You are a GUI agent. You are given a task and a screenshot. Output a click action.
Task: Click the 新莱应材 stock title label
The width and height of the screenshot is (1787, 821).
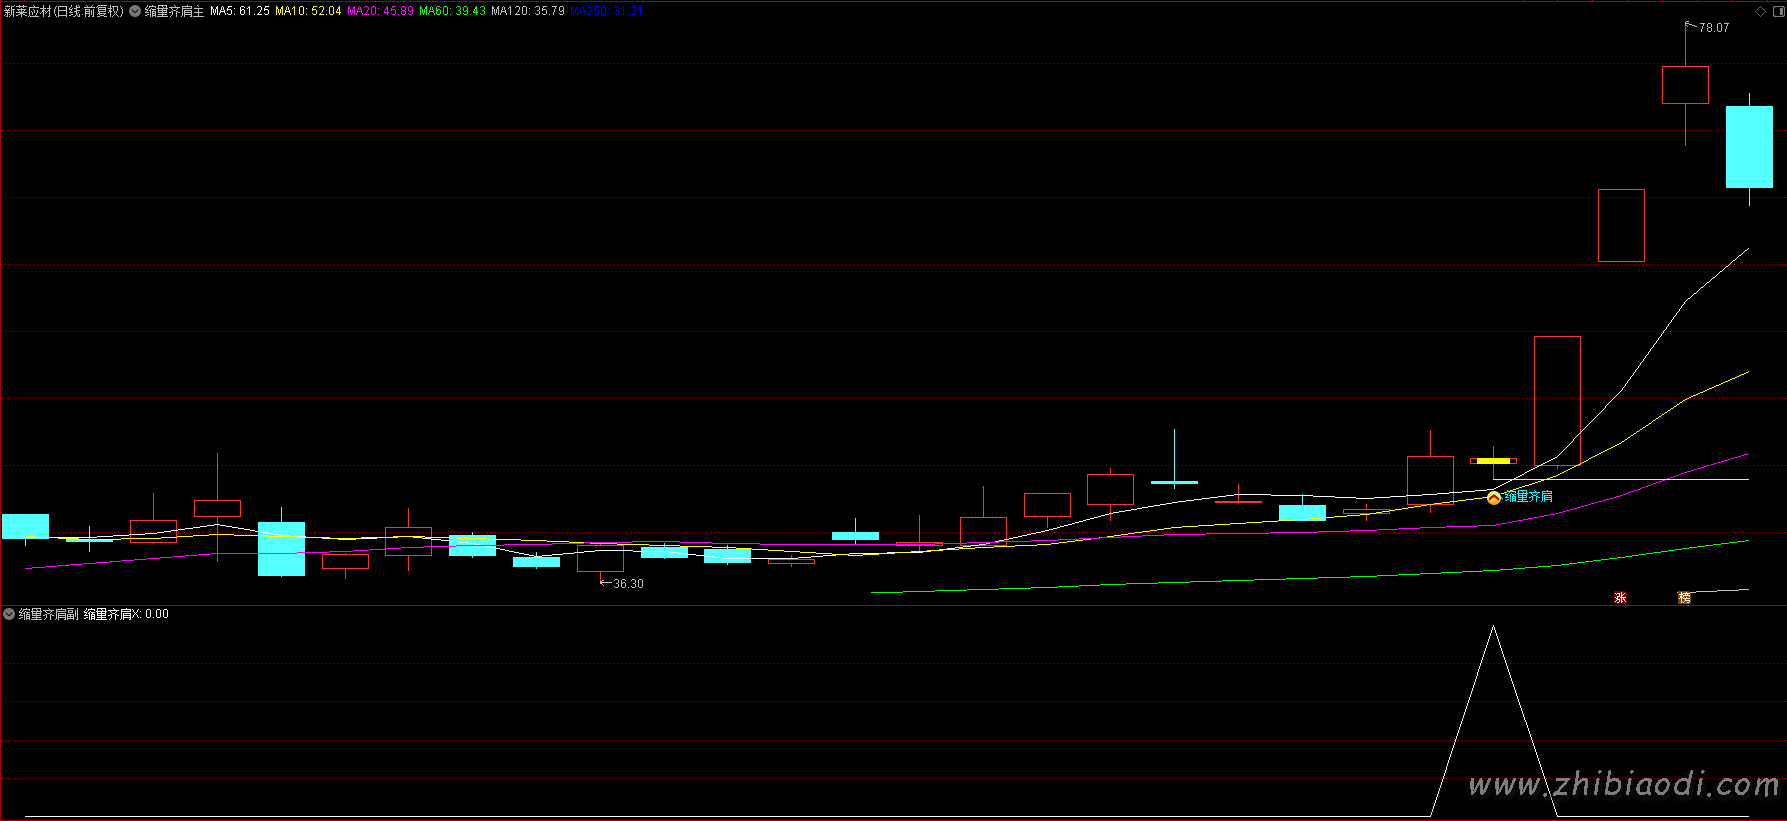(x=64, y=11)
